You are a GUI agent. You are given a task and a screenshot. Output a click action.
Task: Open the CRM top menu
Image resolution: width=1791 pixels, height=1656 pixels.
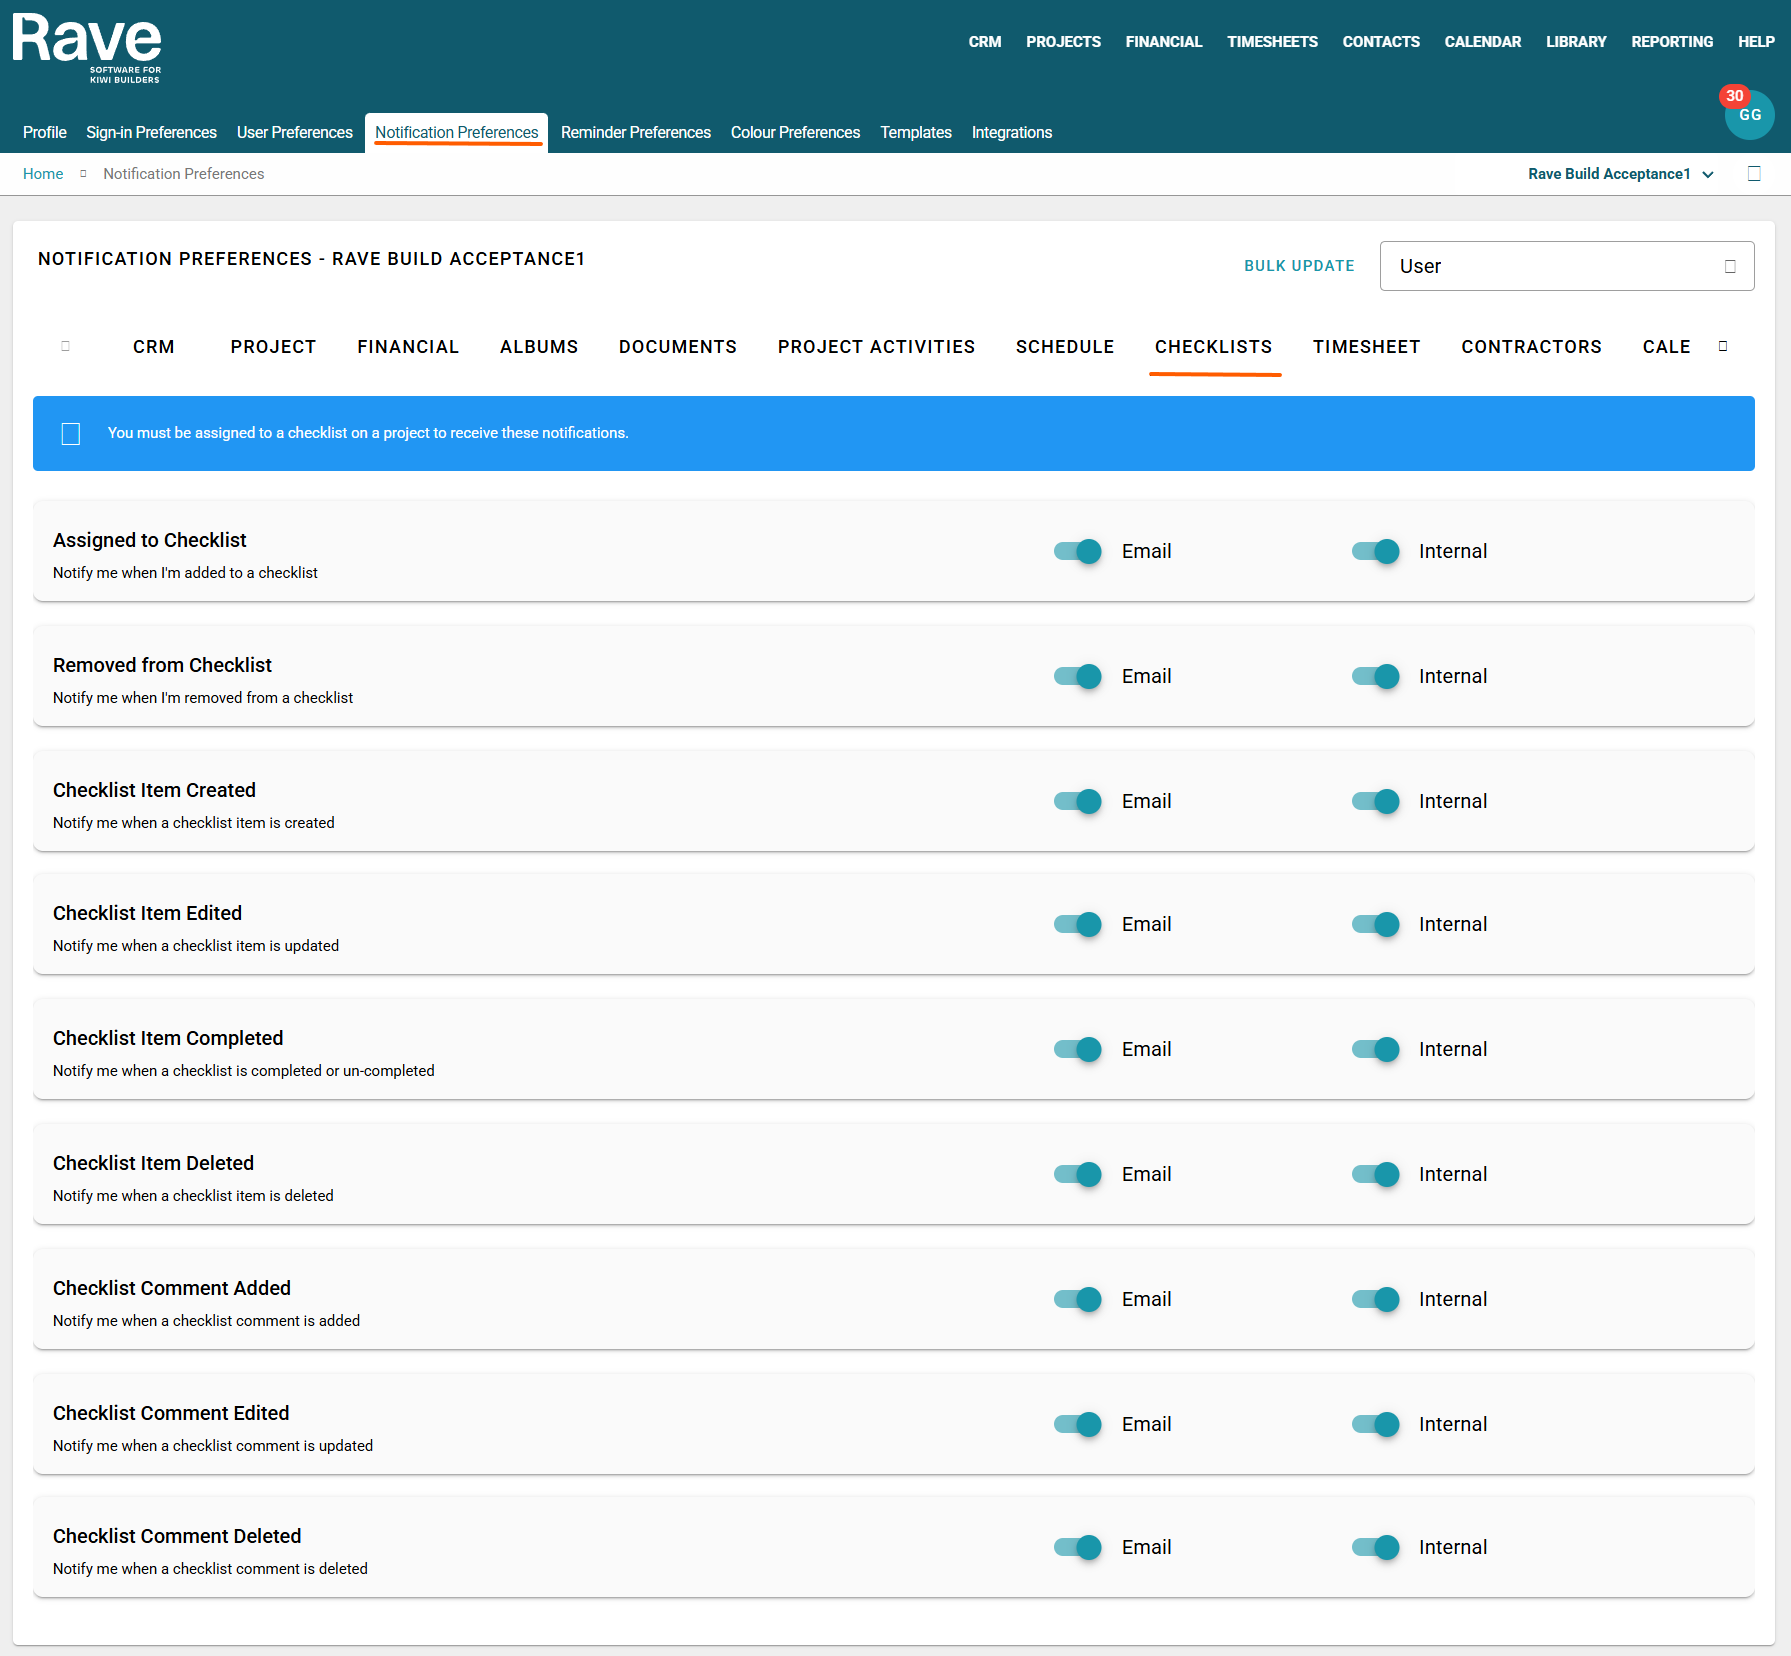click(985, 42)
